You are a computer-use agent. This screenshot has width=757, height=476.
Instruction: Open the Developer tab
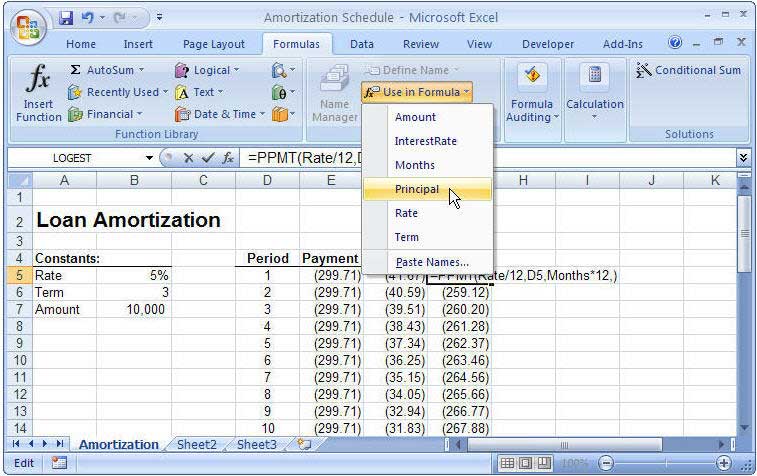548,44
